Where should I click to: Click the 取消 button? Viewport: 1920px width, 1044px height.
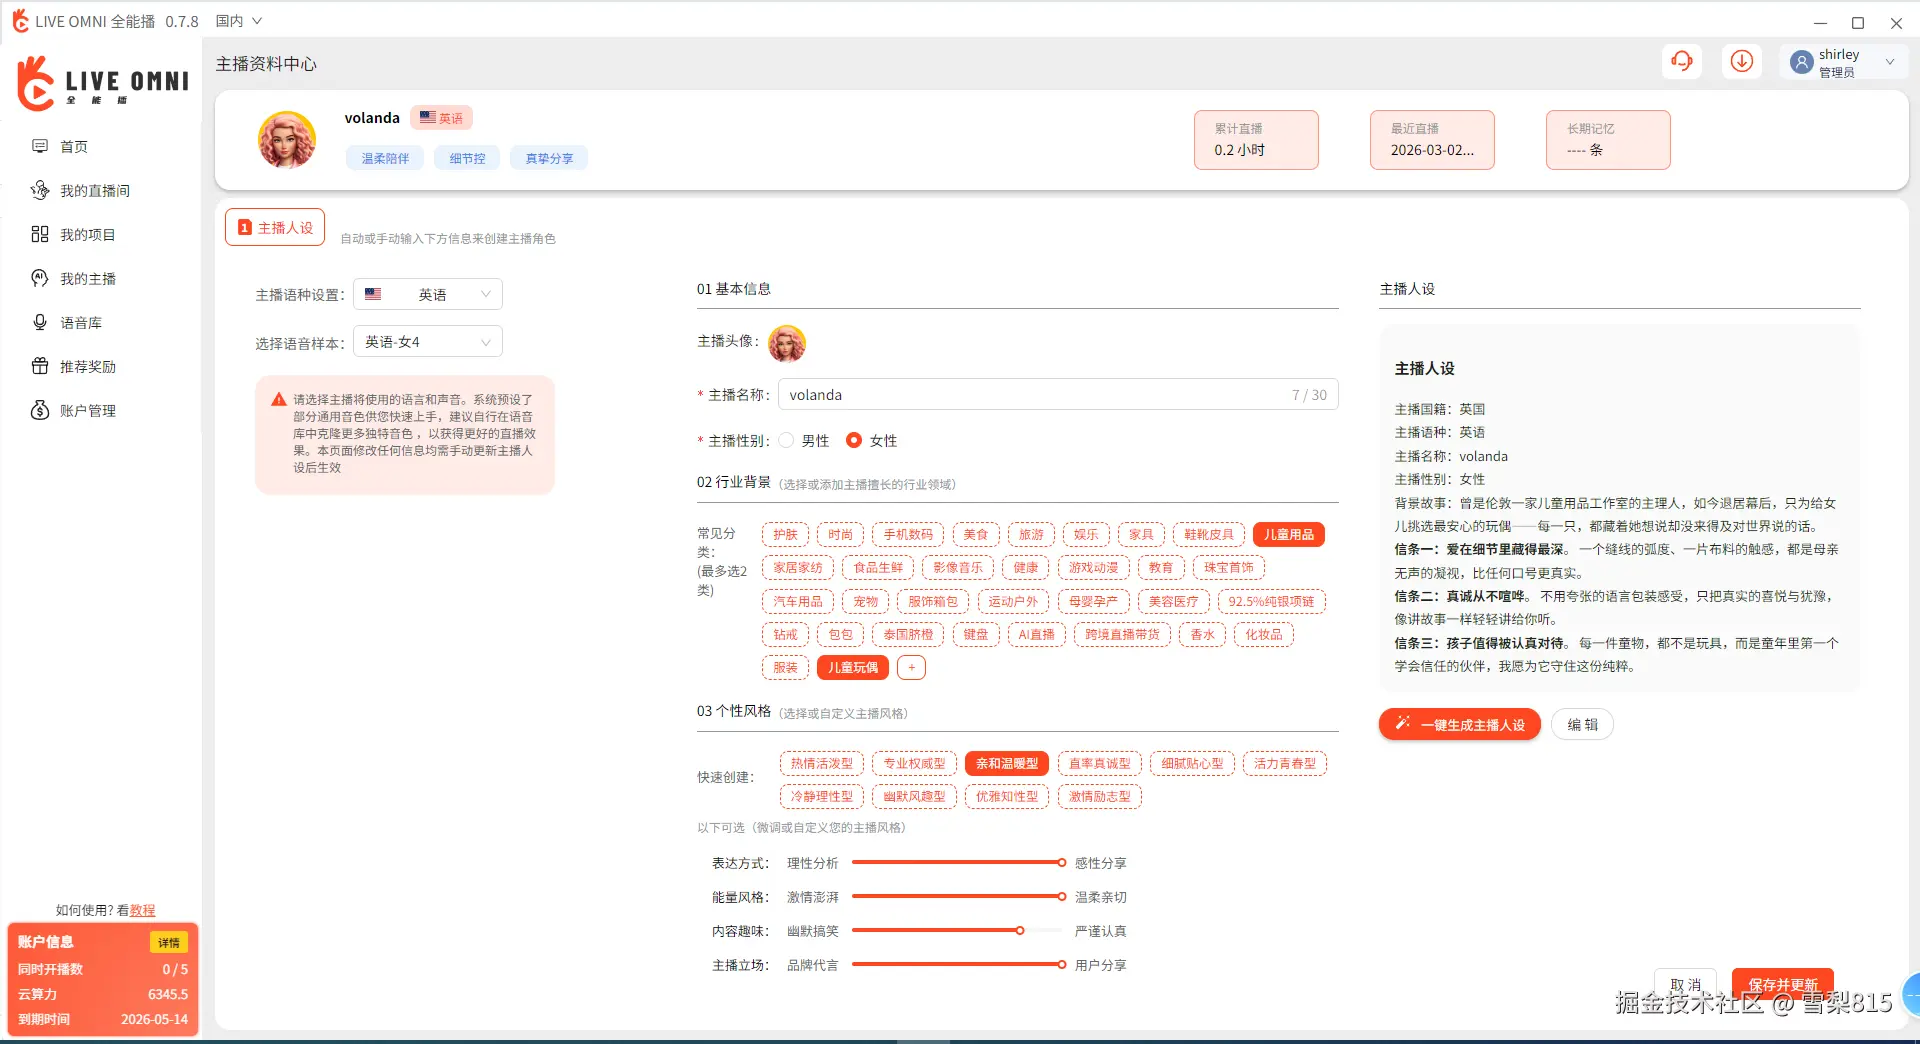coord(1685,984)
